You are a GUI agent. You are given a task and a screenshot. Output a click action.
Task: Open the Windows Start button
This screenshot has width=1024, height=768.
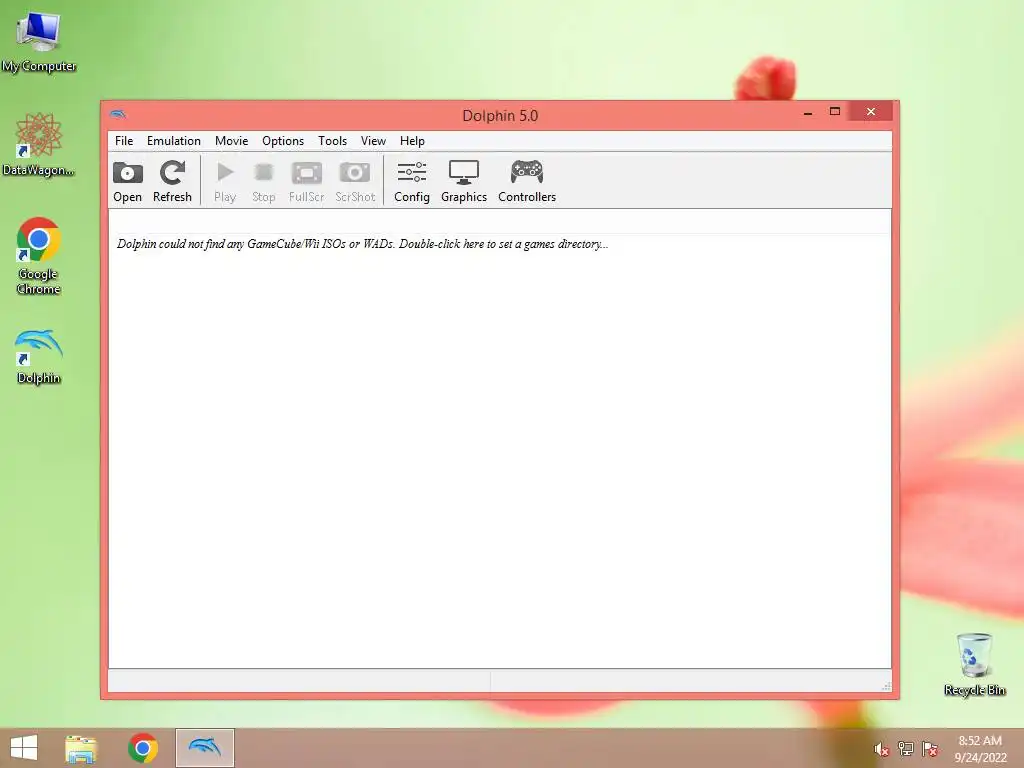tap(24, 748)
